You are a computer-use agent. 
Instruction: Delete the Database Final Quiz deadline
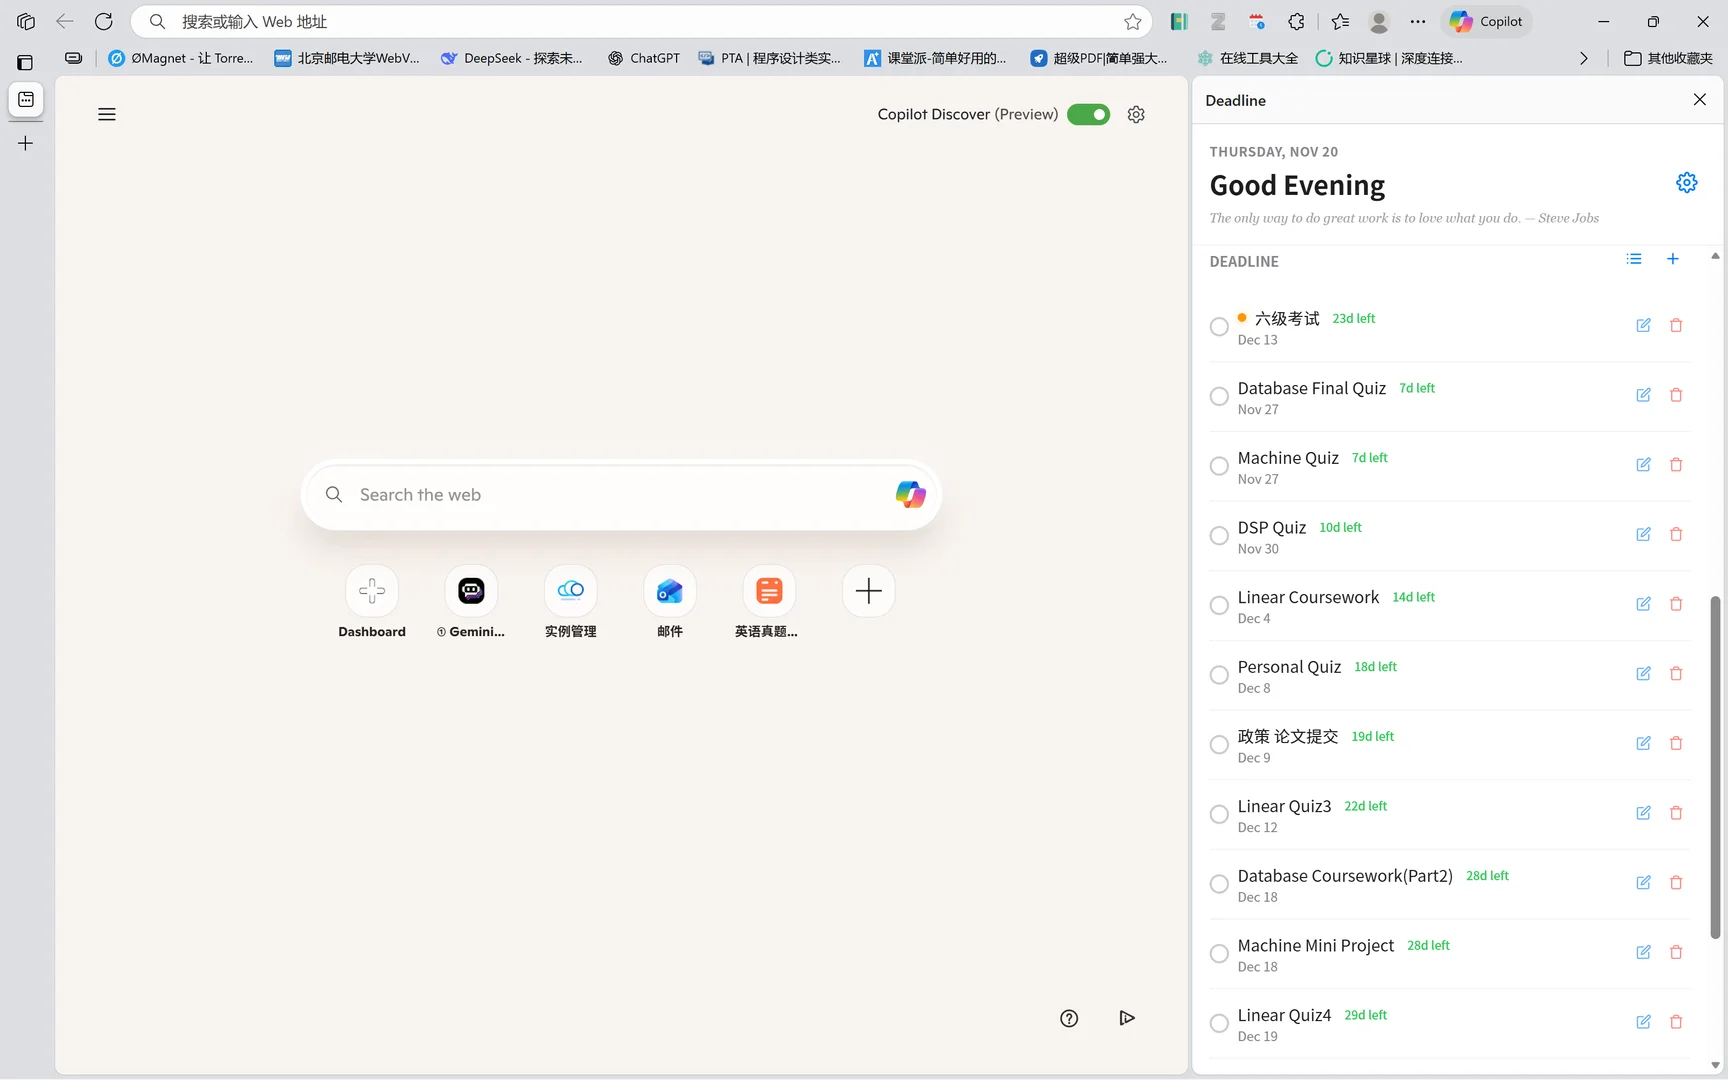coord(1676,395)
